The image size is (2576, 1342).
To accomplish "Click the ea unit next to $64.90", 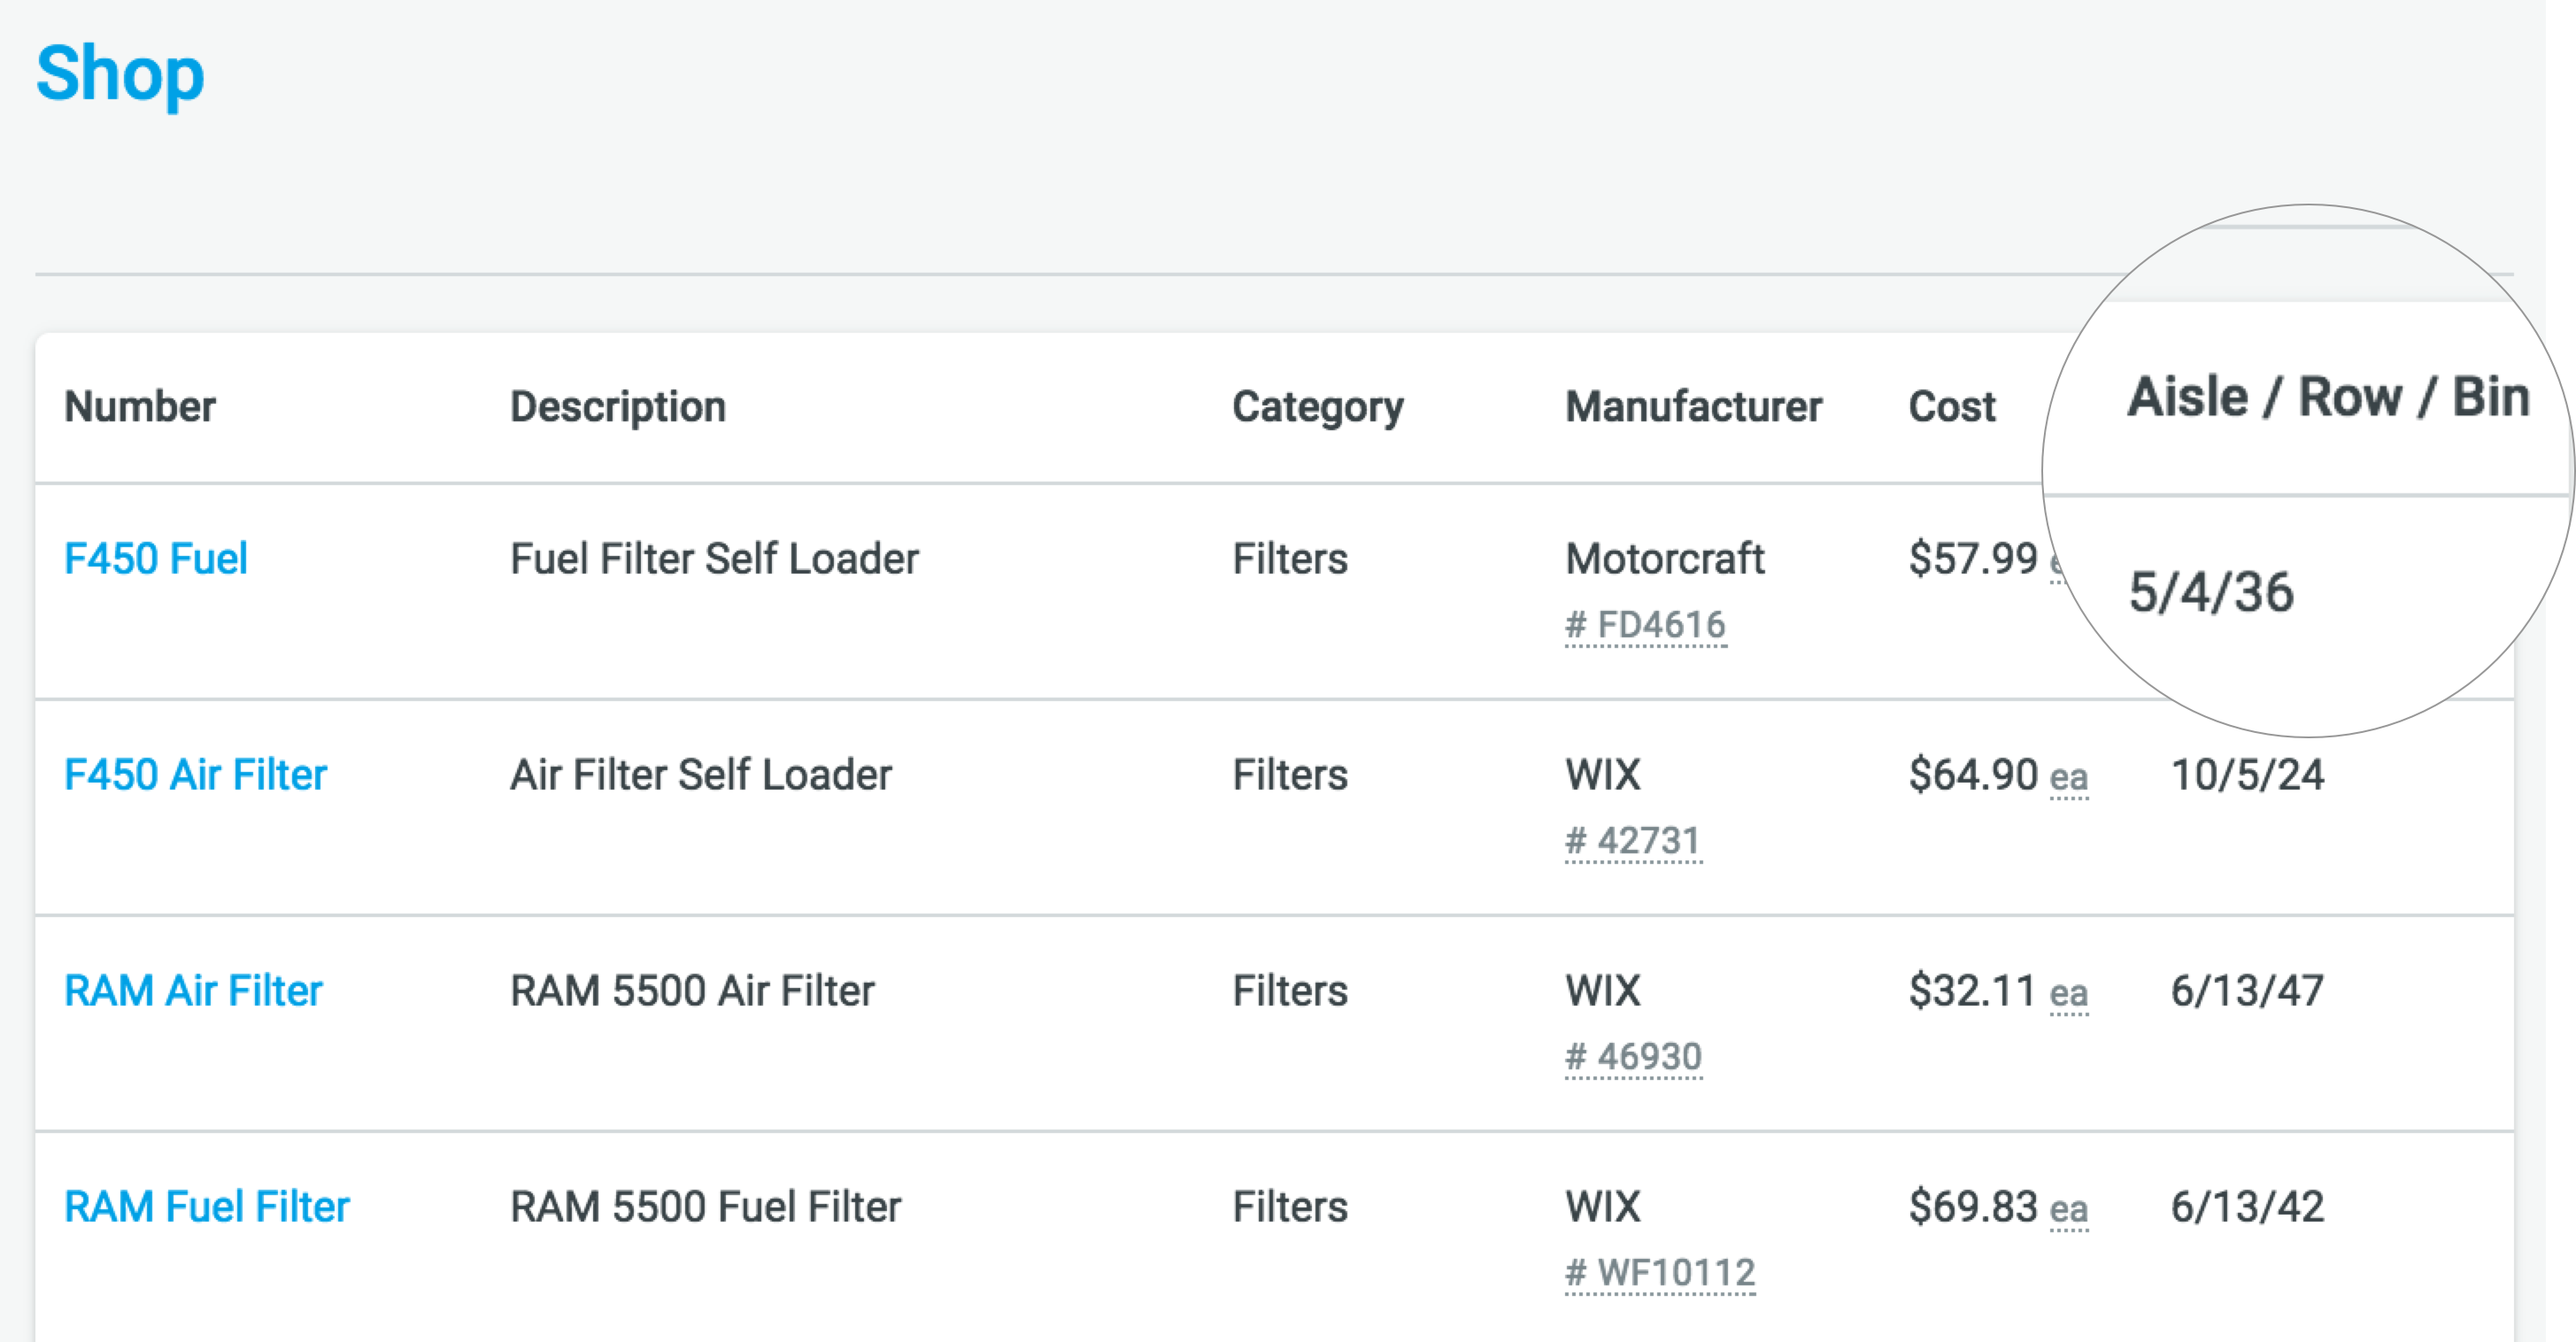I will 2068,777.
